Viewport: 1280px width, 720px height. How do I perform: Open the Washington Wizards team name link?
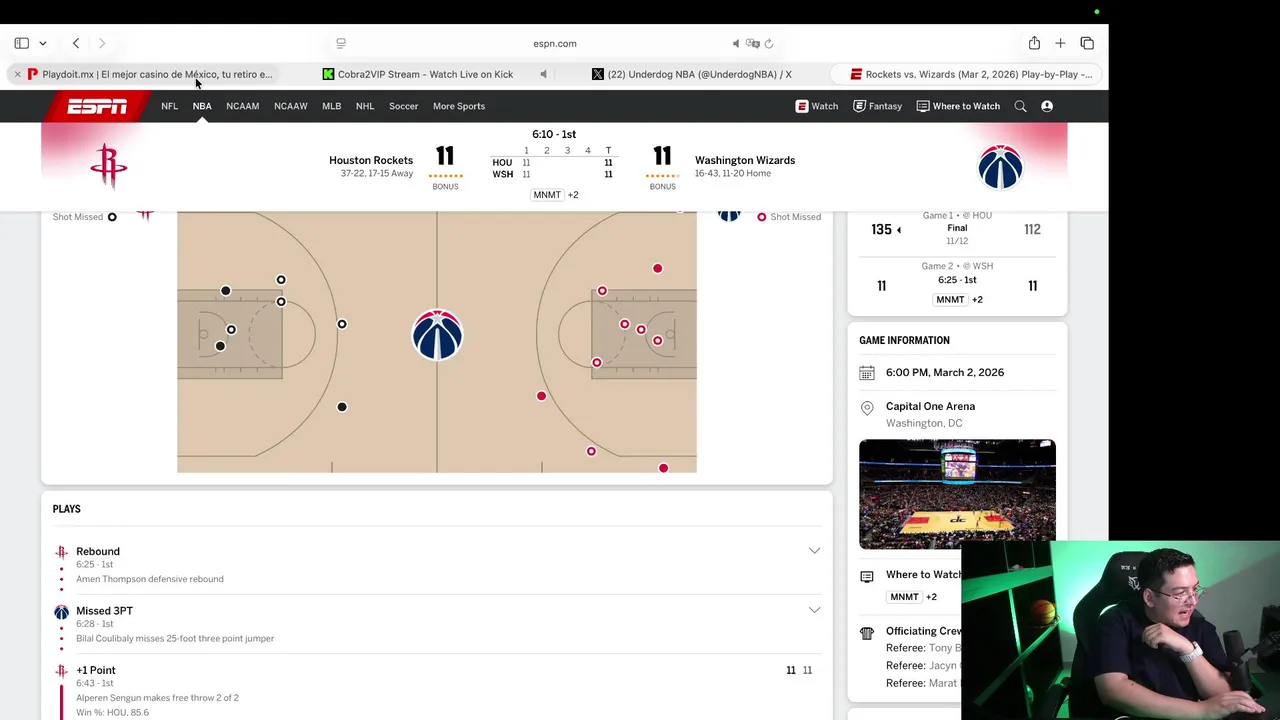[x=745, y=160]
